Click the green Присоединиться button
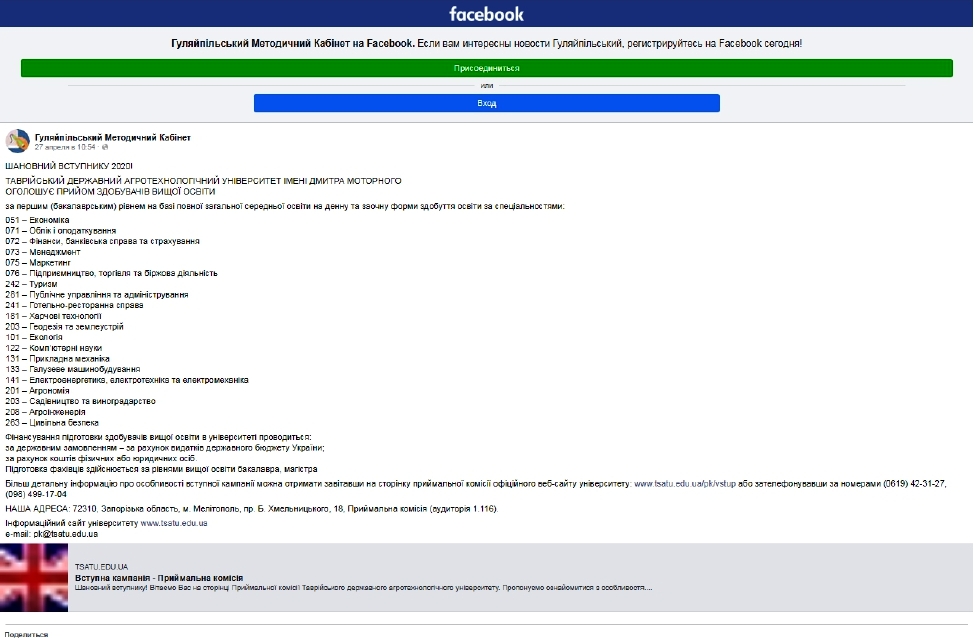975x638 pixels. [486, 68]
